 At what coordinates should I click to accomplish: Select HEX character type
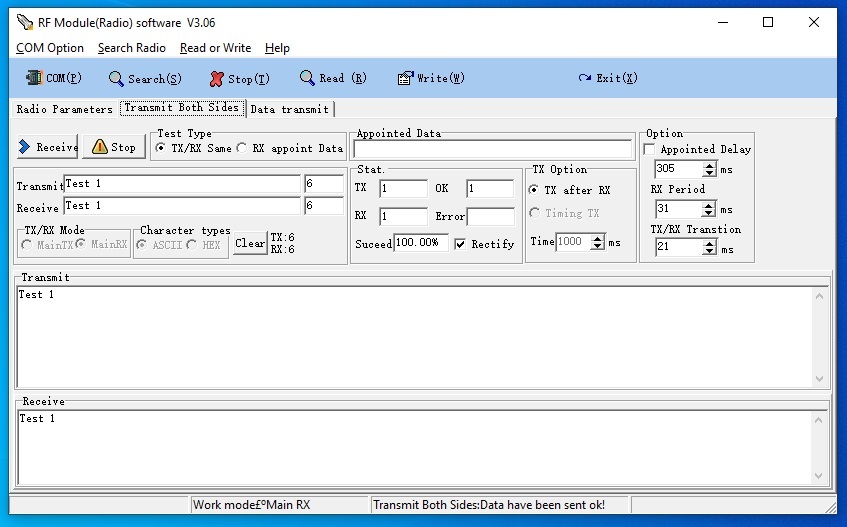(191, 245)
